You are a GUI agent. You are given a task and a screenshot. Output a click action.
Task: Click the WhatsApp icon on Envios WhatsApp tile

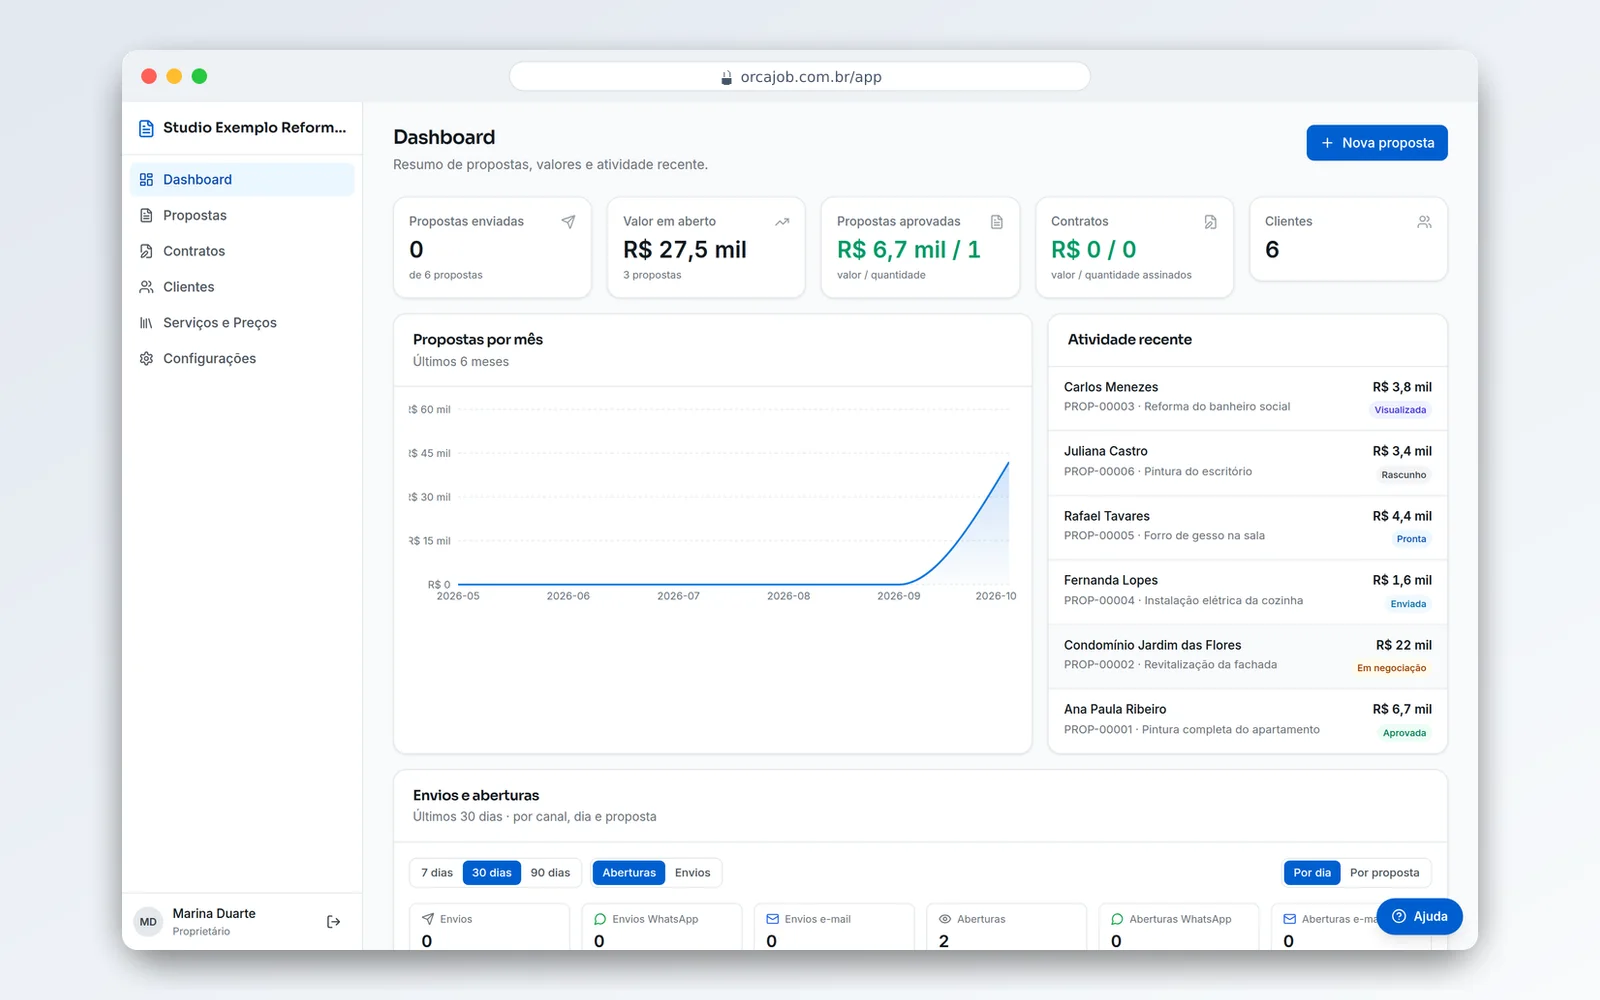pos(600,919)
